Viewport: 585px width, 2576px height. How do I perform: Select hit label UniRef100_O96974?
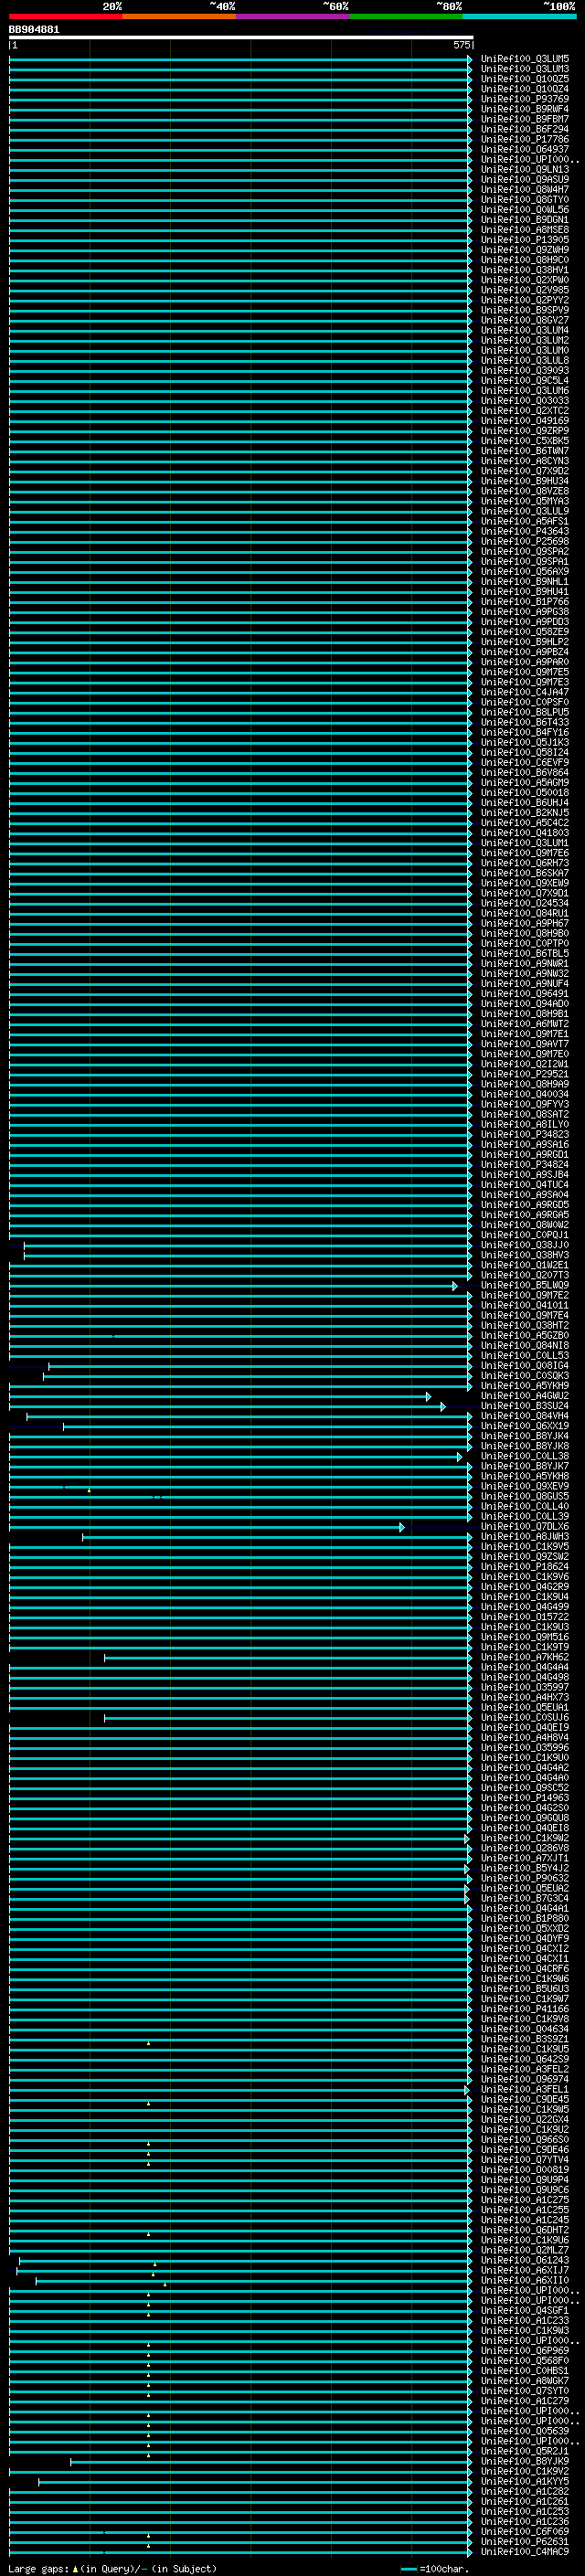[525, 2079]
